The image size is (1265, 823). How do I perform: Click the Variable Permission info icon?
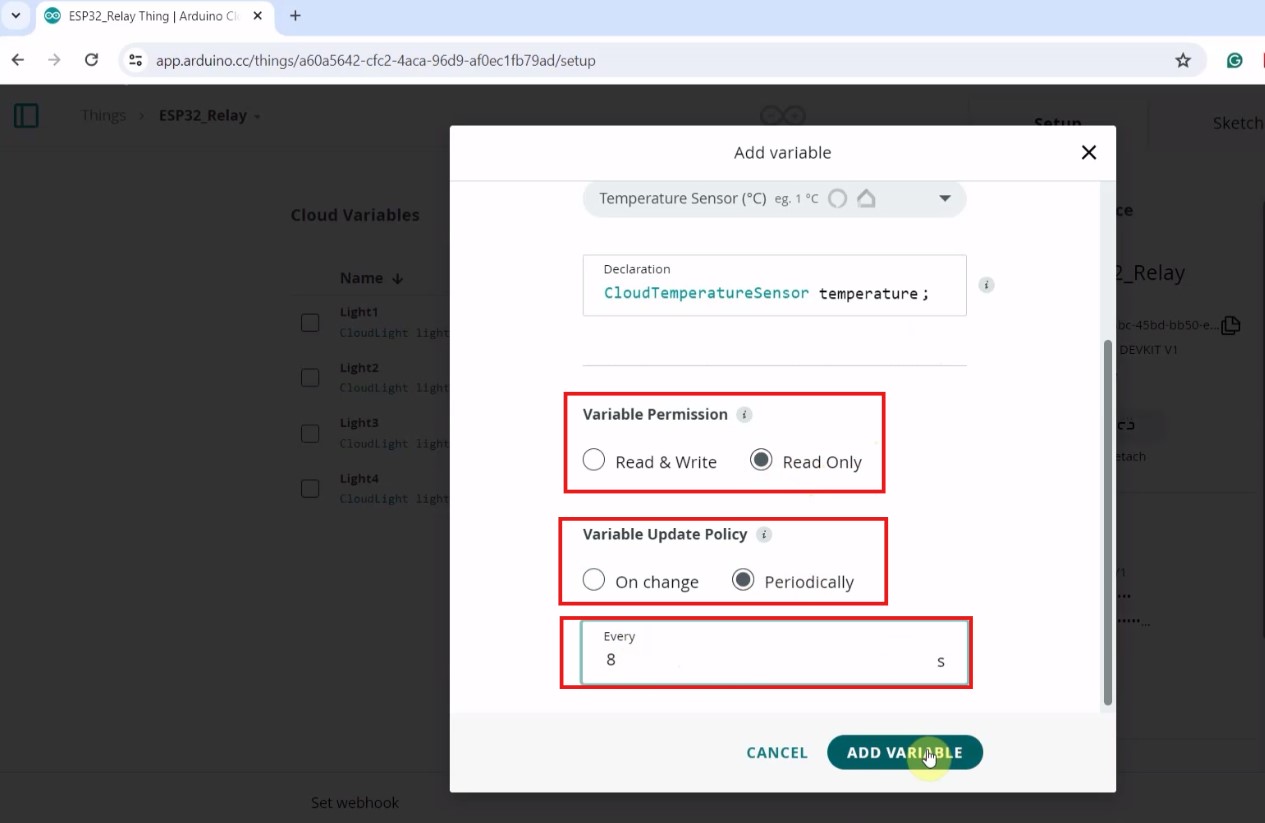click(x=744, y=415)
